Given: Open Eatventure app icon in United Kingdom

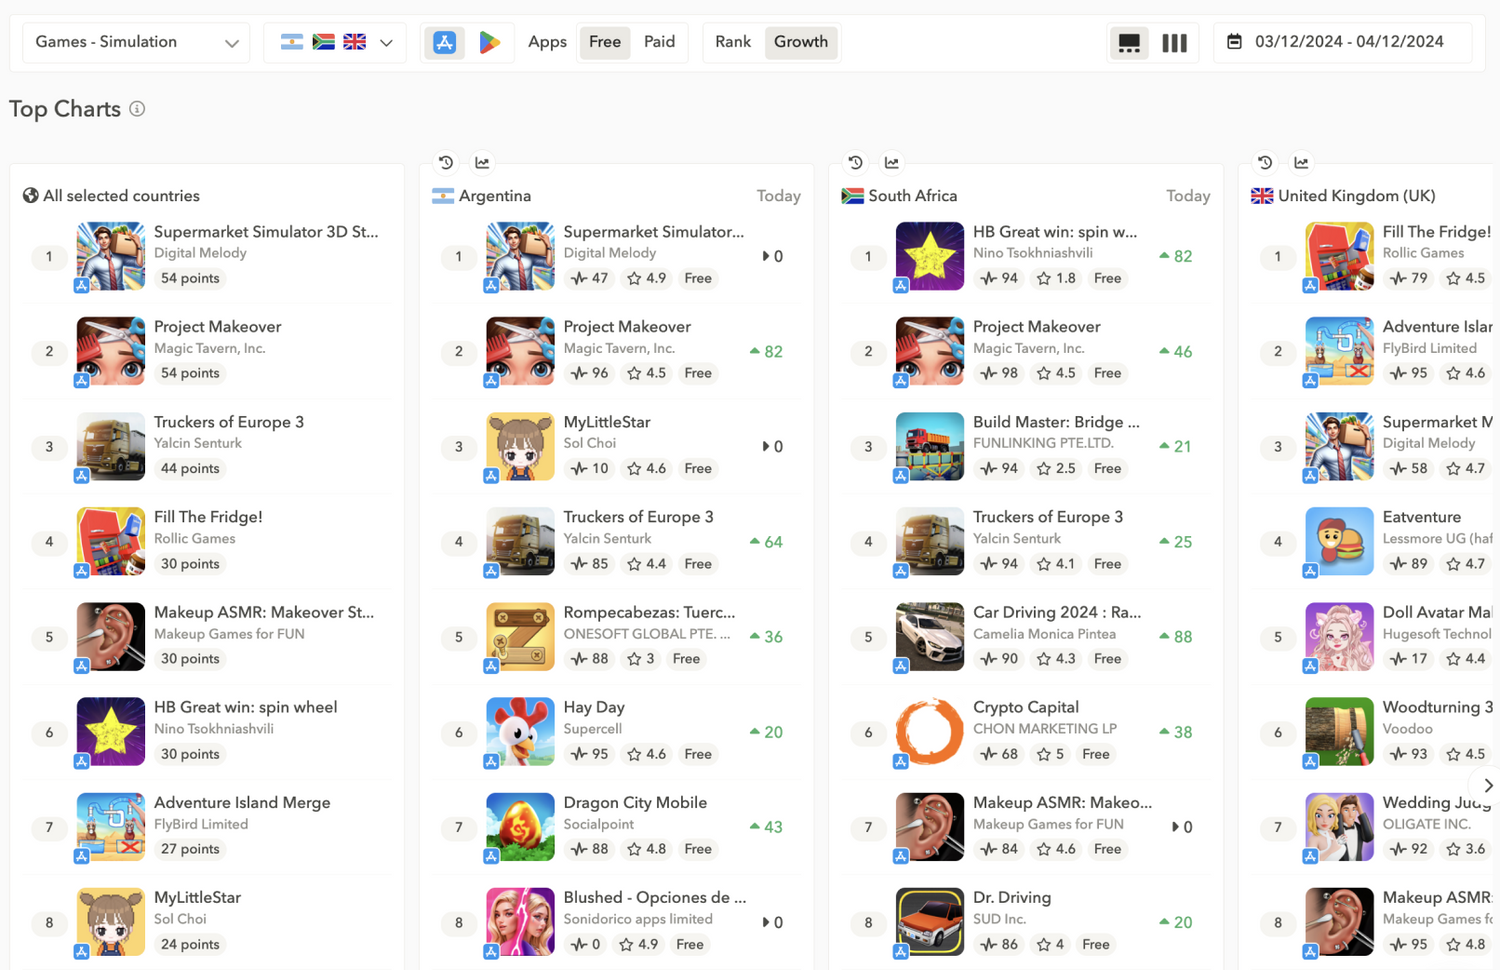Looking at the screenshot, I should click(1339, 541).
